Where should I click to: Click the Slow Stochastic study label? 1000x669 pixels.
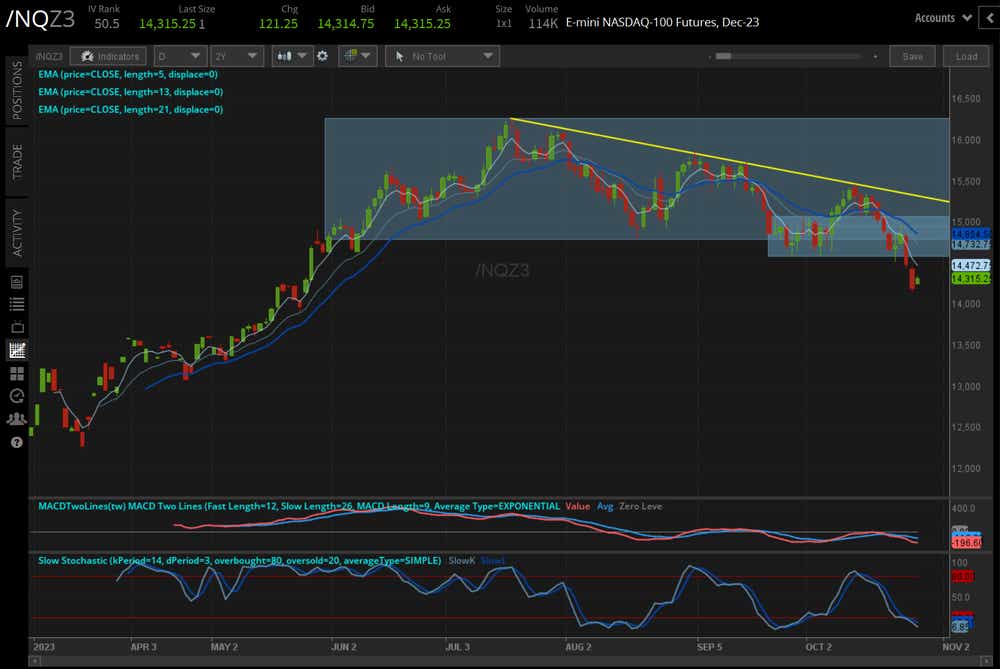tap(239, 561)
